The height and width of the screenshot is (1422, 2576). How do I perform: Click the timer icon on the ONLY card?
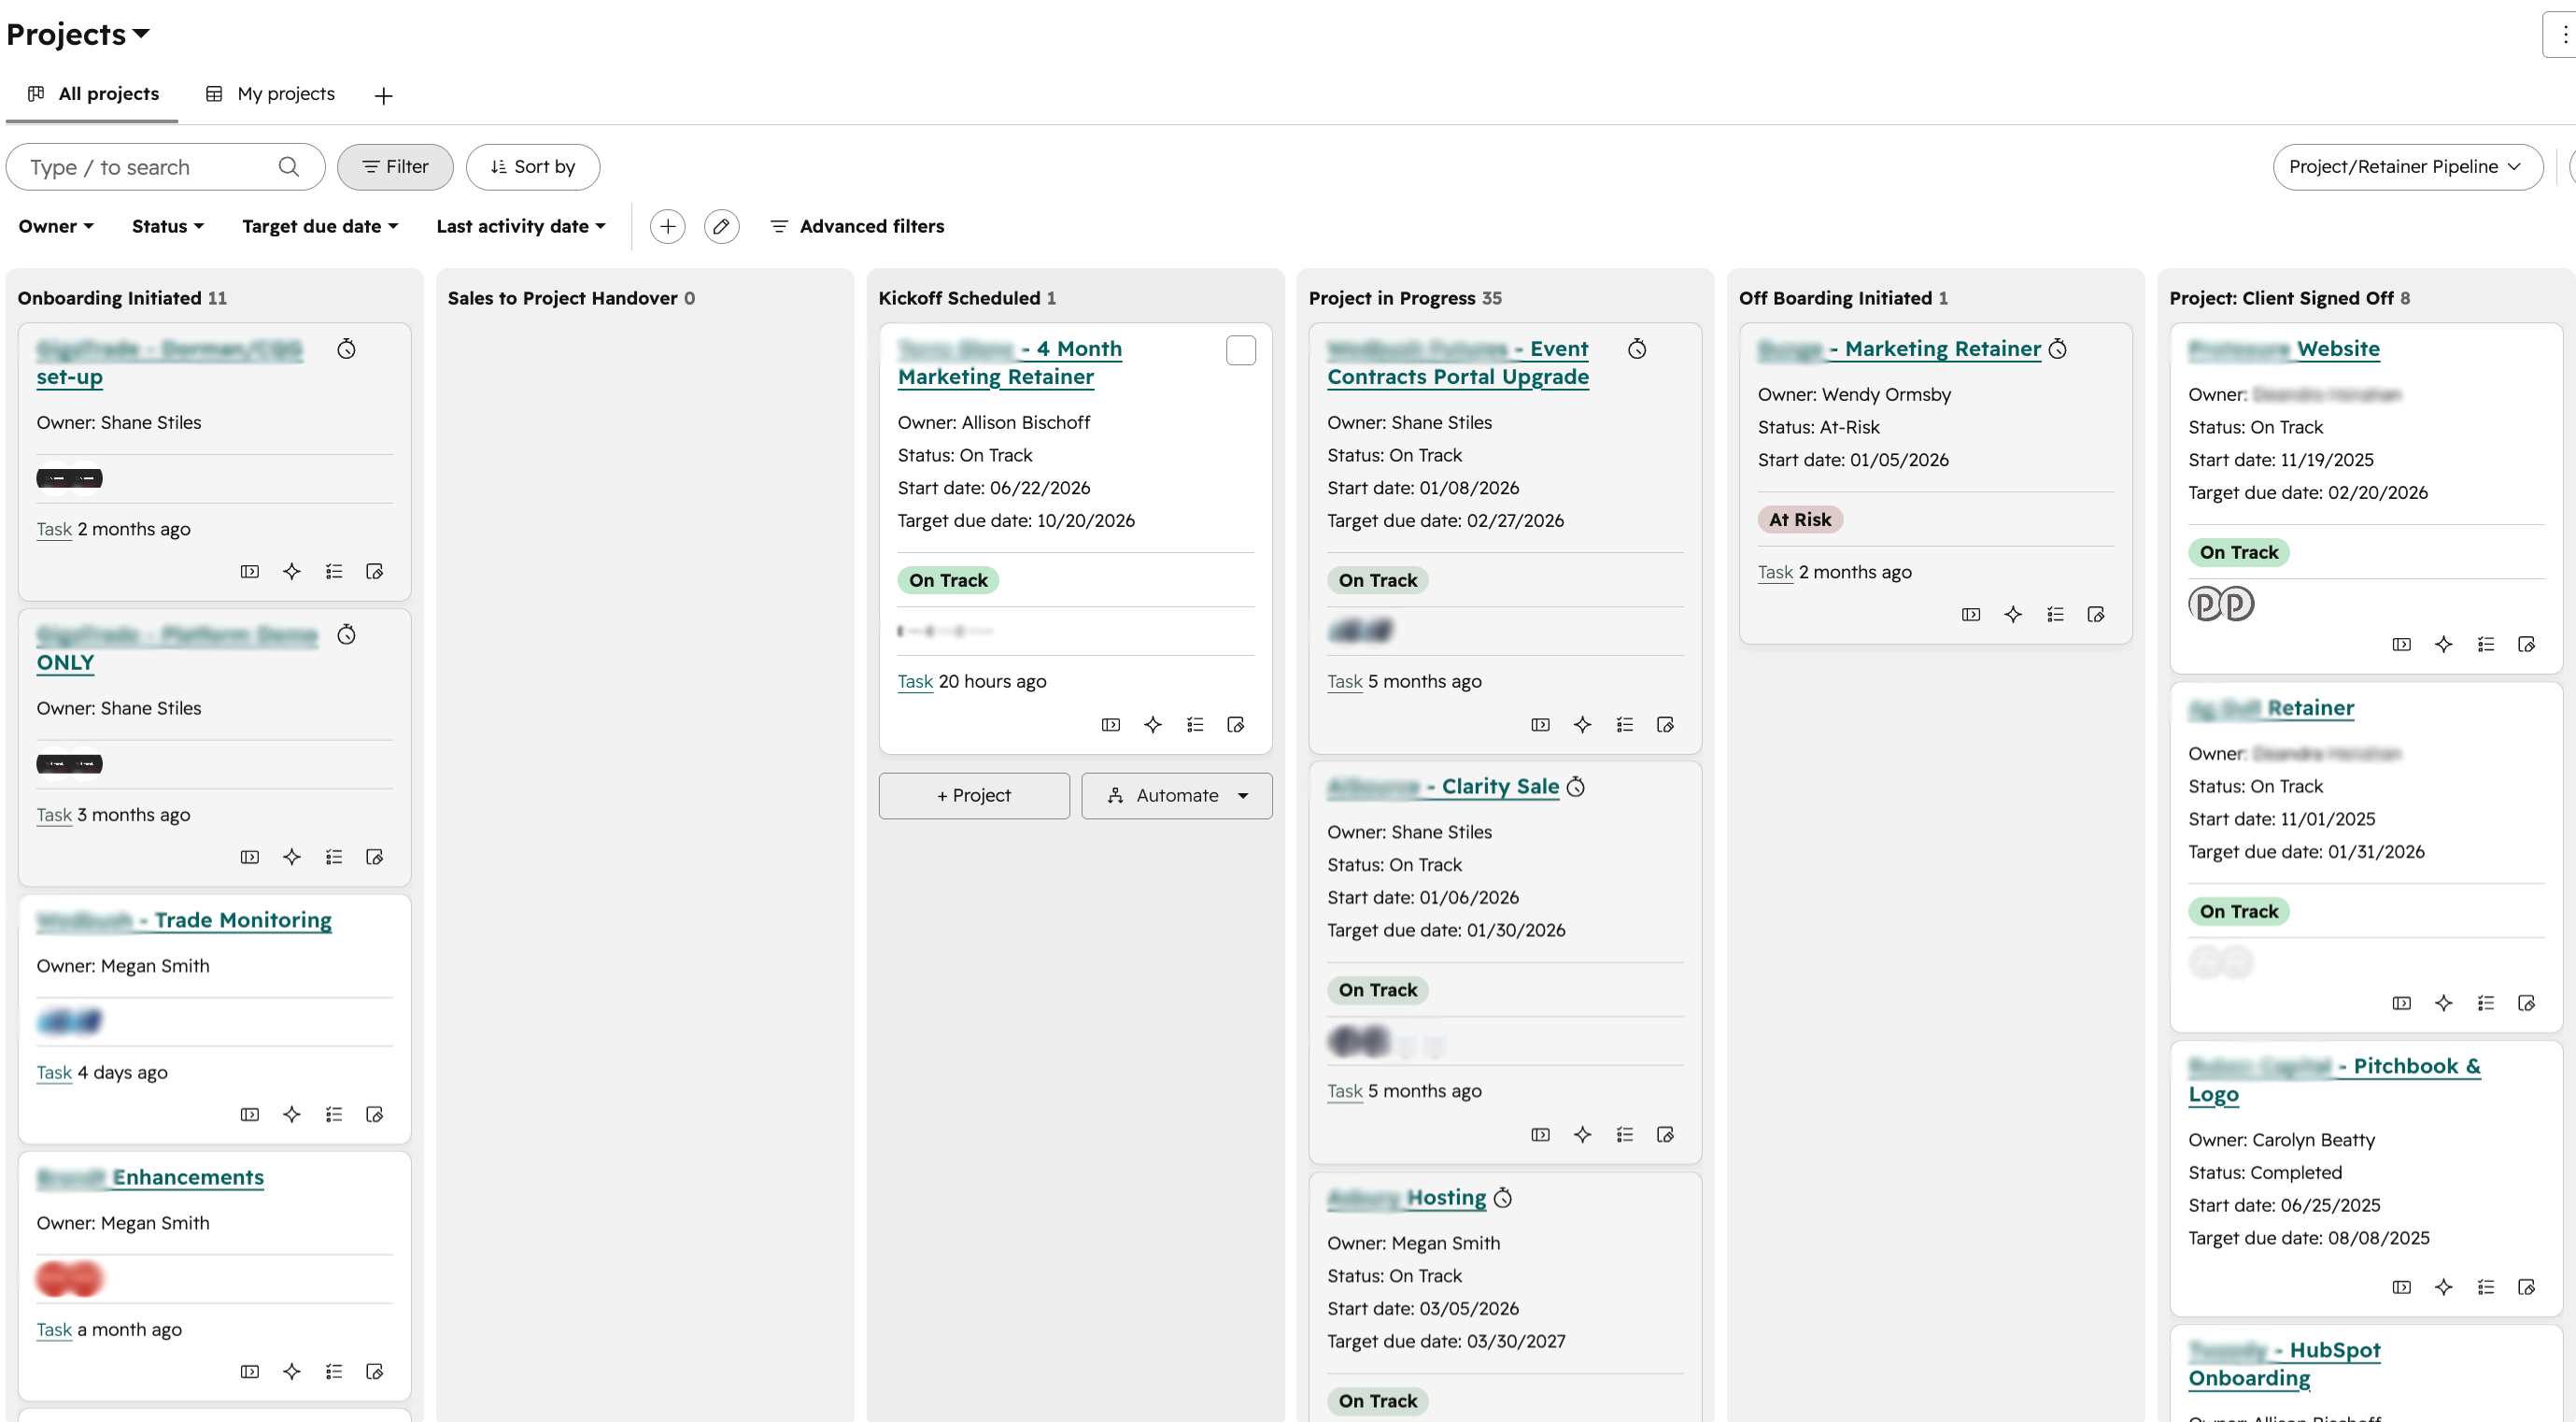[346, 635]
